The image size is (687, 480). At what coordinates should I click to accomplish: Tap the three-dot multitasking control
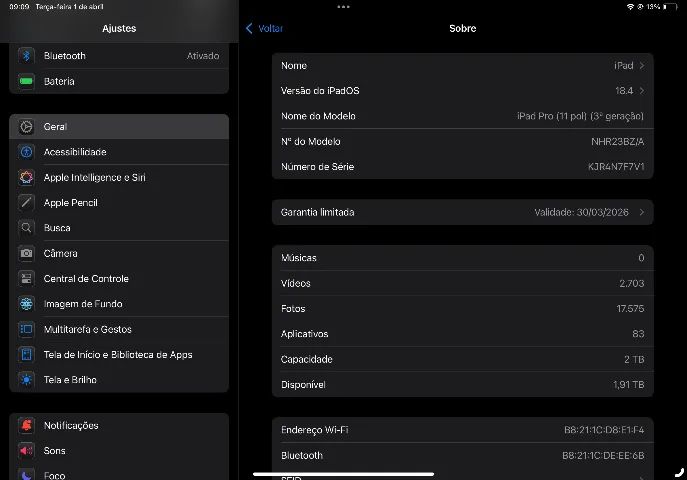click(344, 7)
